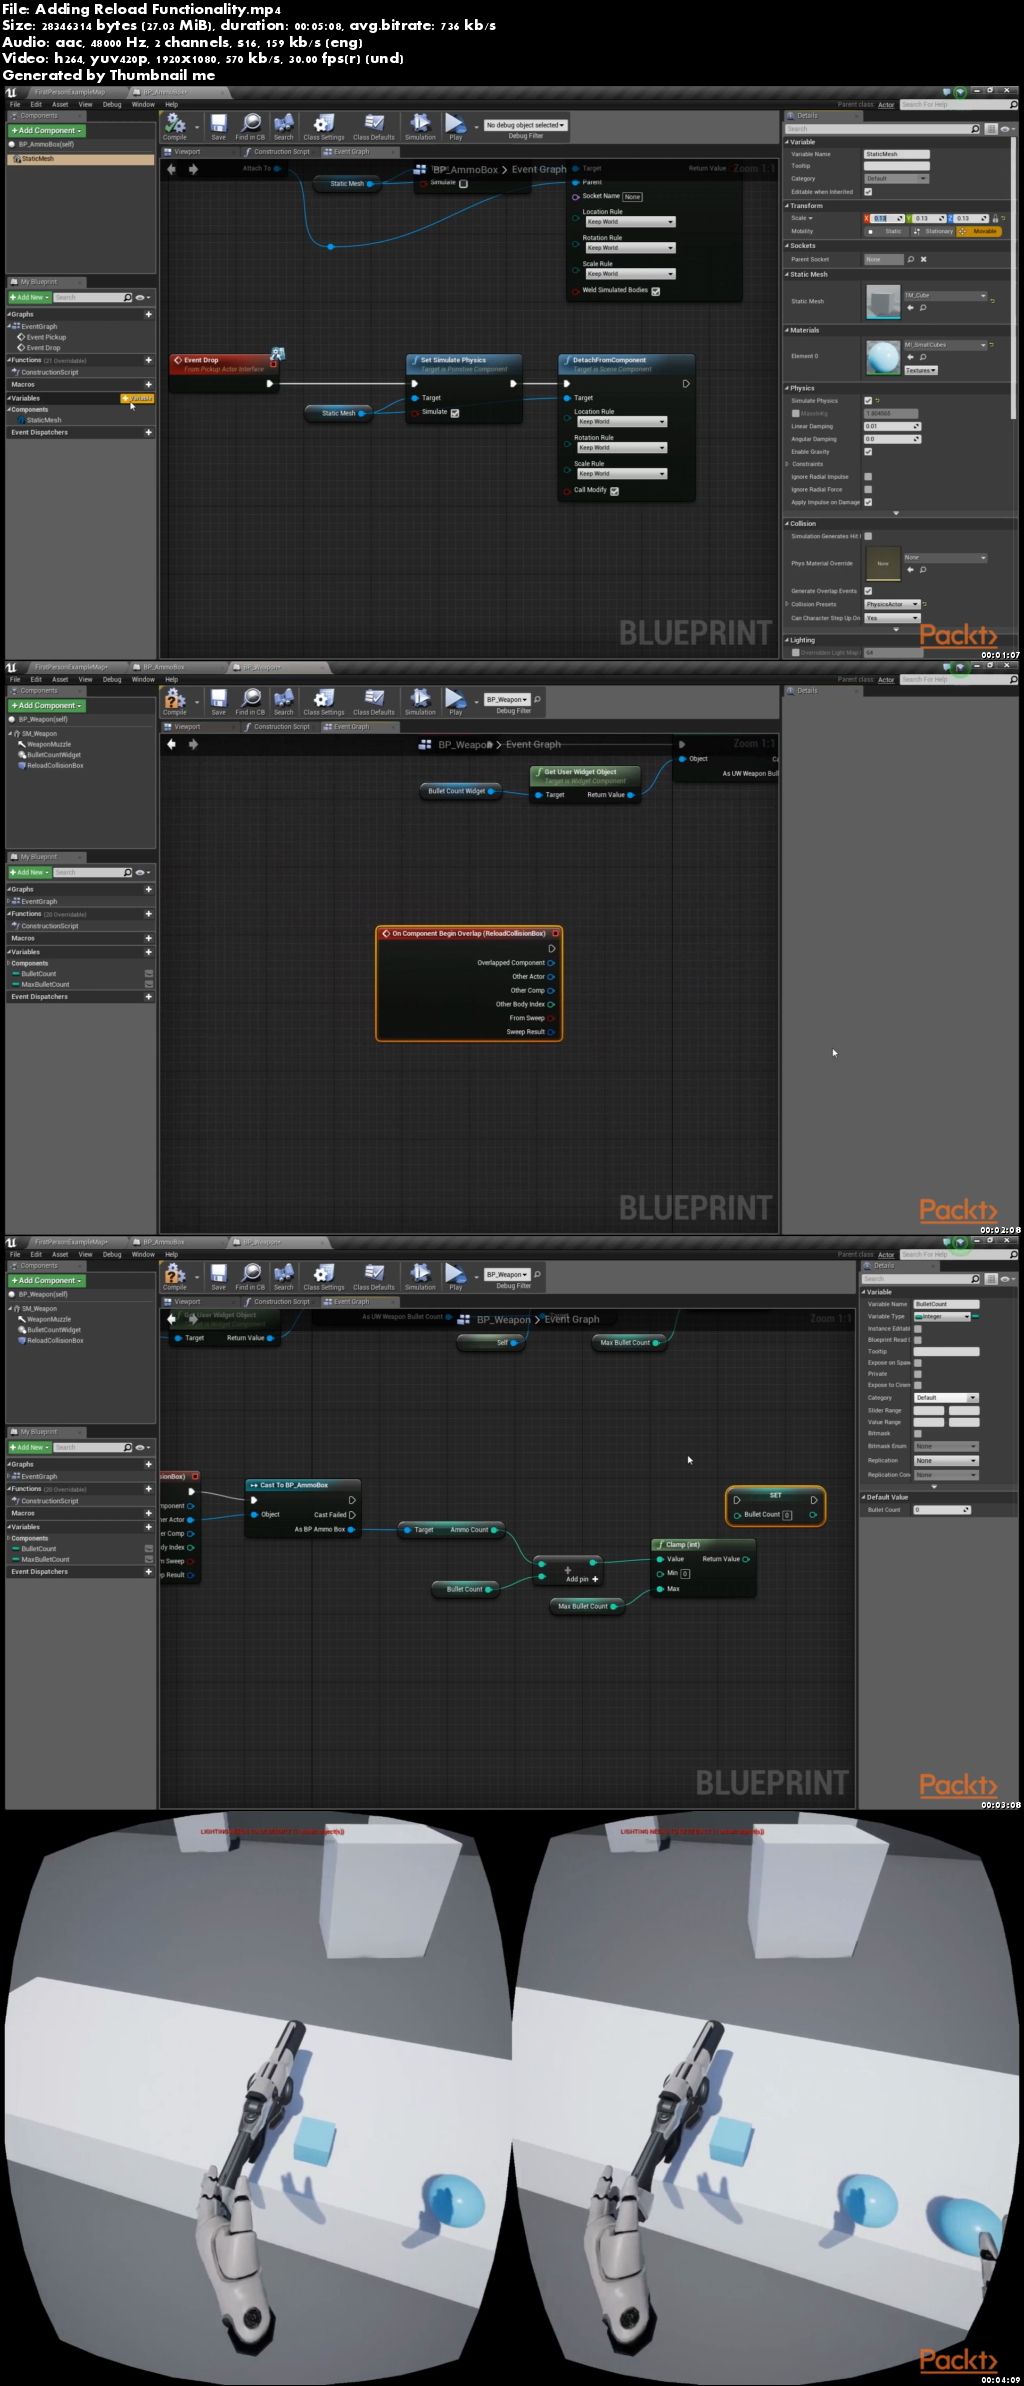The width and height of the screenshot is (1024, 2386).
Task: Open Window menu in the 01:07 frame
Action: (143, 104)
